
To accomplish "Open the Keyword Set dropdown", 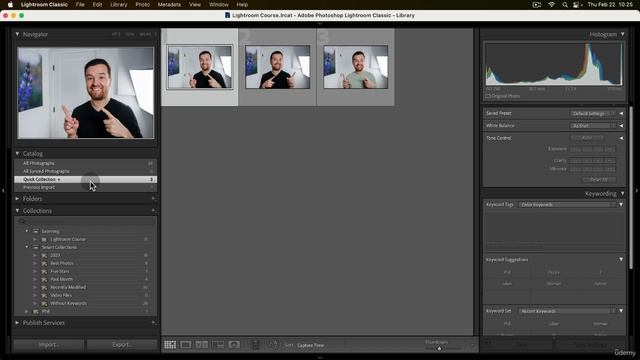I will click(567, 311).
